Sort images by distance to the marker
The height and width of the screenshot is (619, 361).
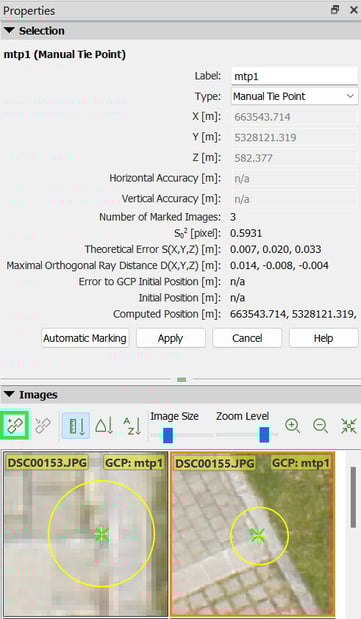(x=76, y=426)
